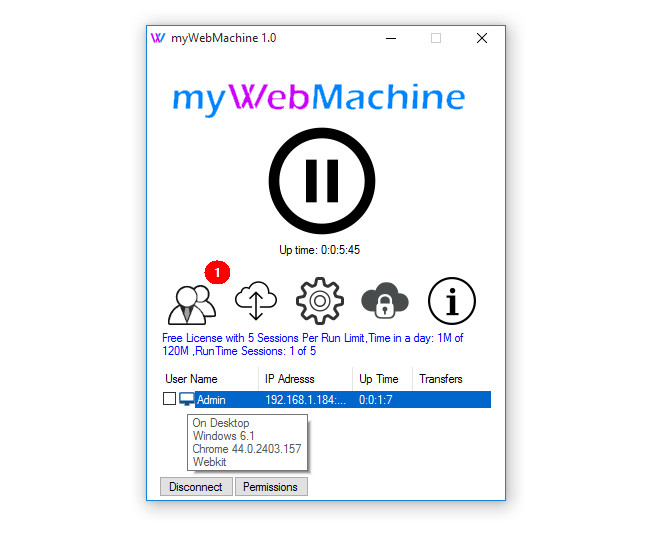This screenshot has height=550, width=650.
Task: Click the Free License status text
Action: pos(313,344)
